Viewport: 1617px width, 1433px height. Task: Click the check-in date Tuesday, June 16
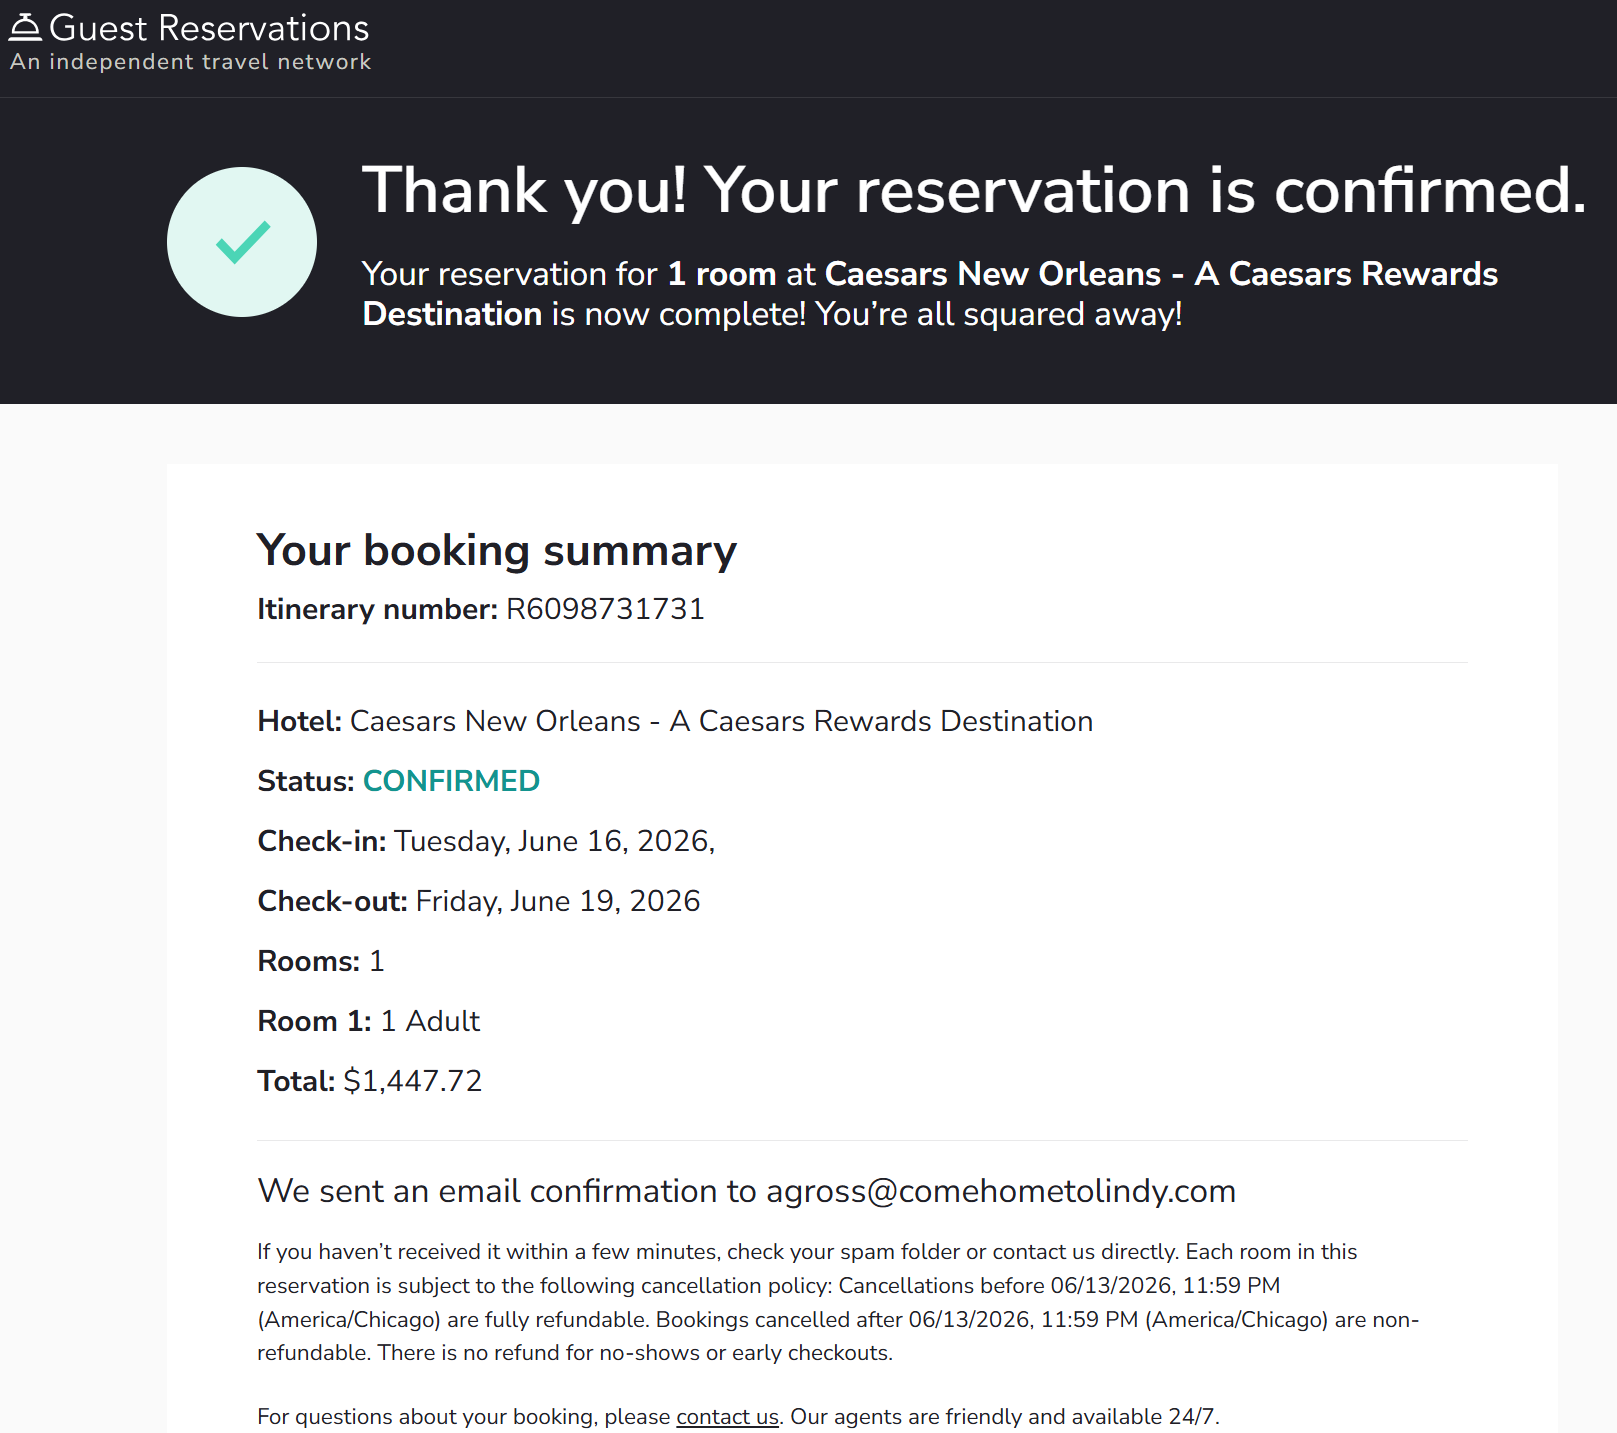click(x=554, y=841)
